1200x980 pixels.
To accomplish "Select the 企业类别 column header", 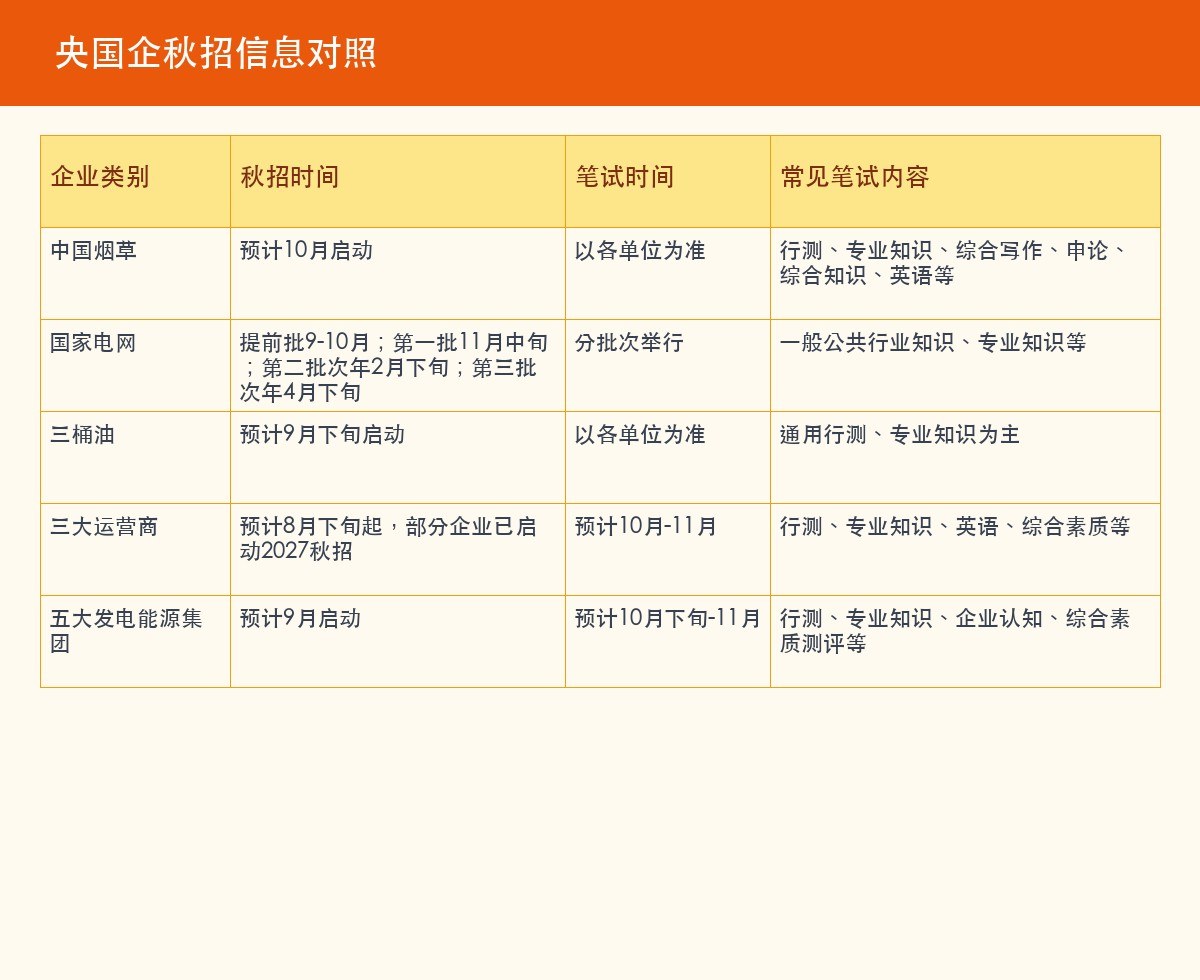I will pyautogui.click(x=135, y=181).
